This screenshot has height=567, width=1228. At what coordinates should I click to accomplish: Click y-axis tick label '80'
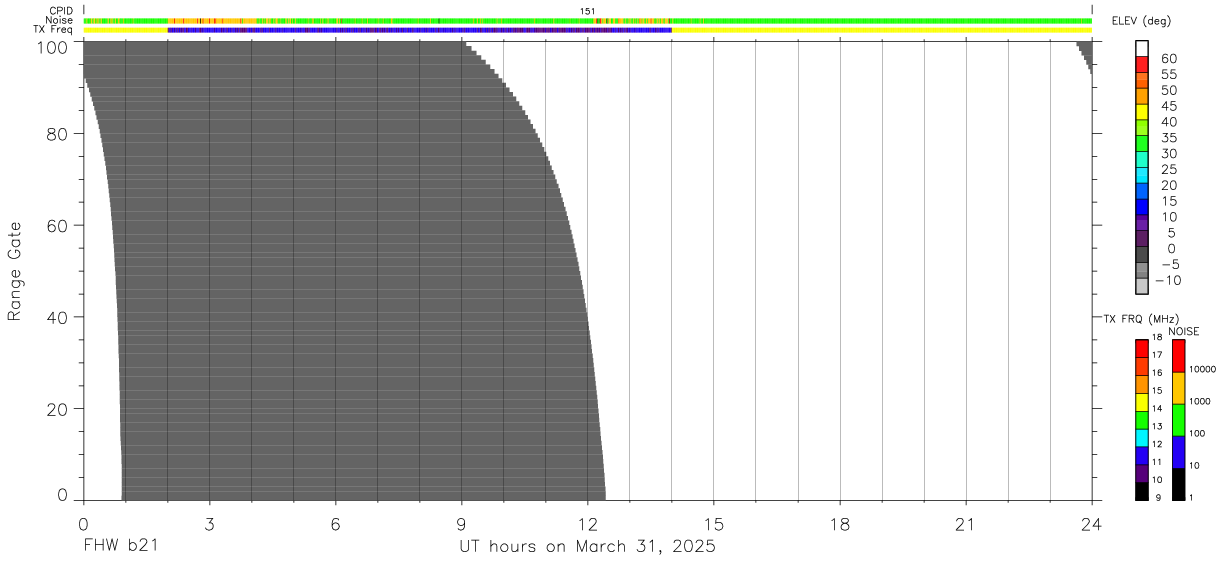pyautogui.click(x=58, y=134)
